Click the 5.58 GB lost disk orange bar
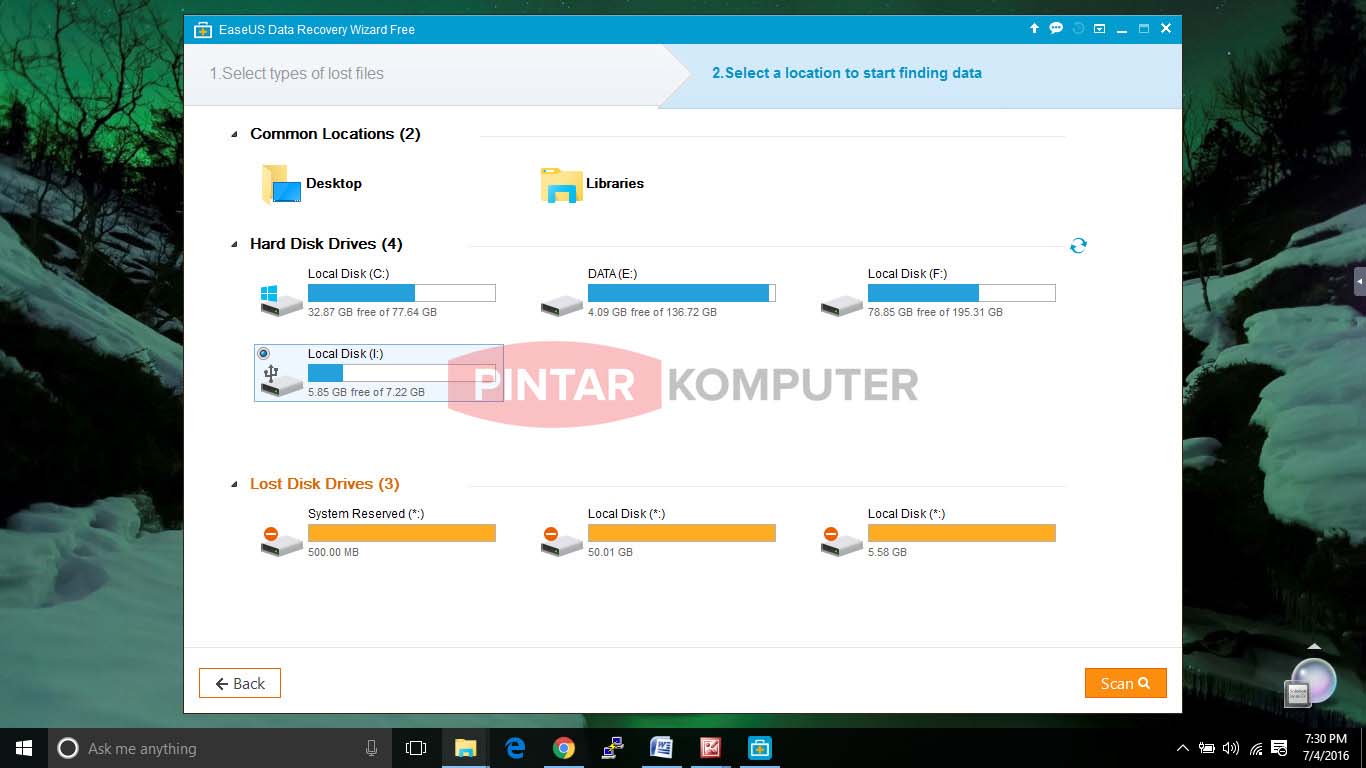Viewport: 1366px width, 768px height. [962, 533]
